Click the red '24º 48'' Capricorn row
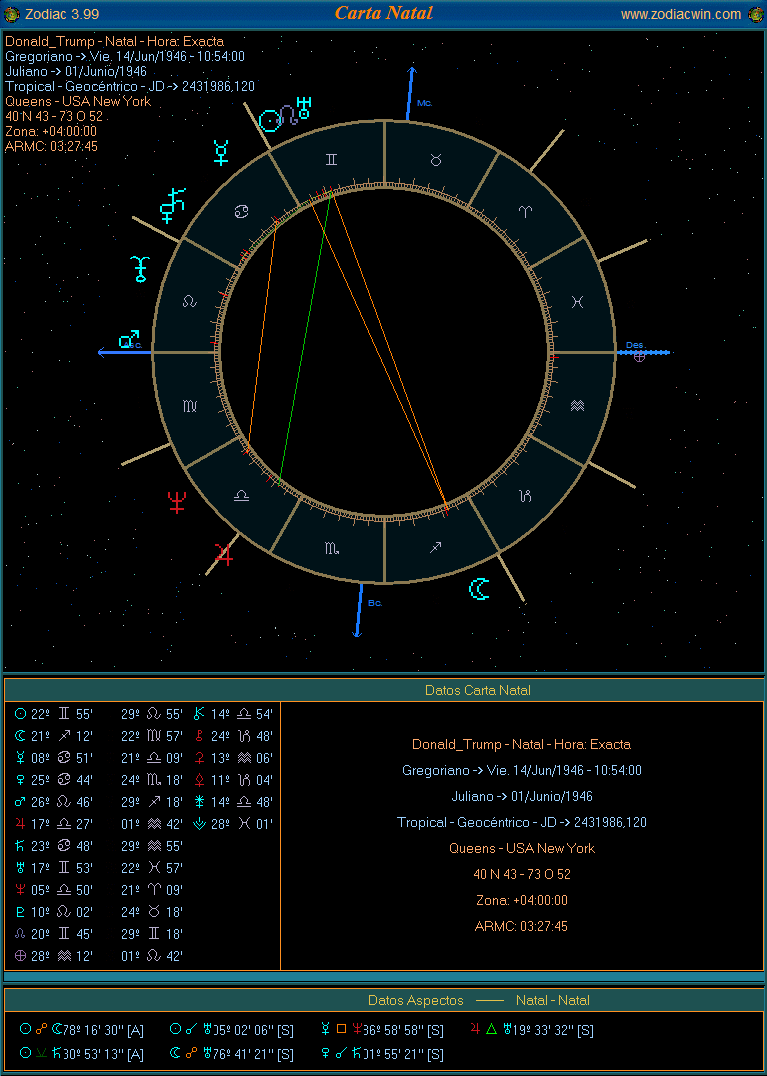The image size is (767, 1076). (233, 736)
